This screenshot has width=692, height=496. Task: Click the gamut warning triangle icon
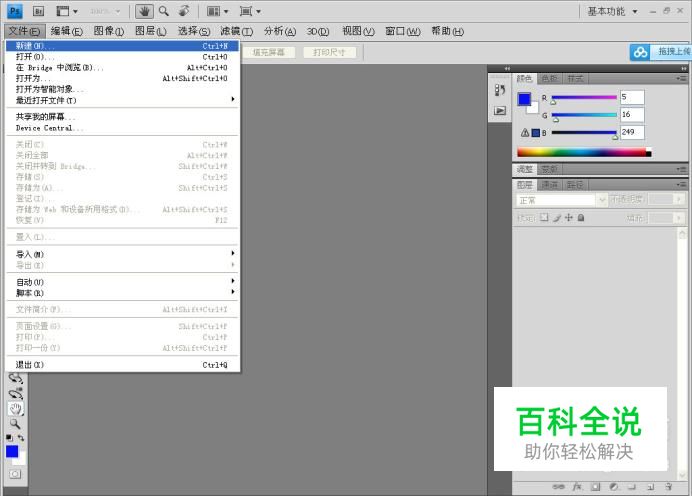(x=524, y=132)
